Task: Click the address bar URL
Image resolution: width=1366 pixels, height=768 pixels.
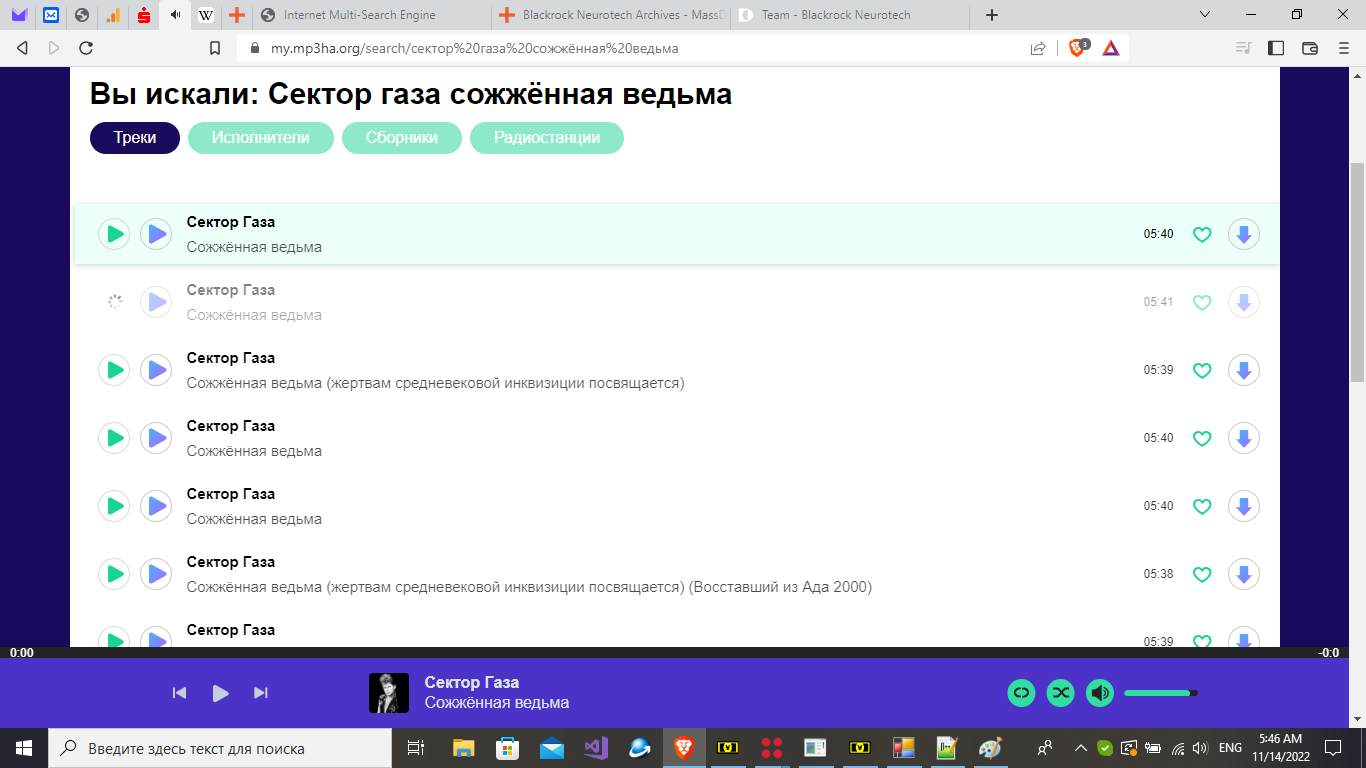Action: click(475, 48)
